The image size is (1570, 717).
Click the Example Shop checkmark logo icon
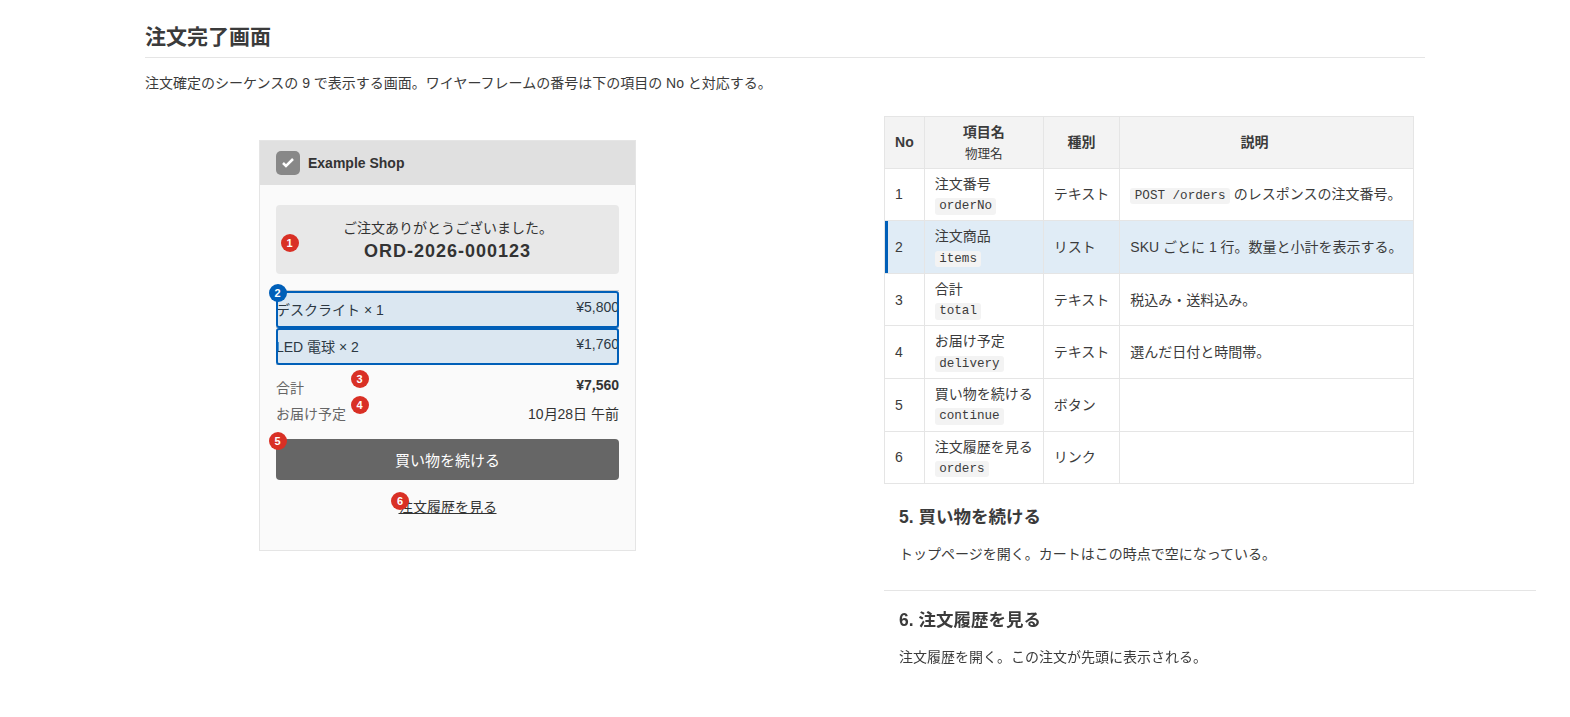coord(288,163)
